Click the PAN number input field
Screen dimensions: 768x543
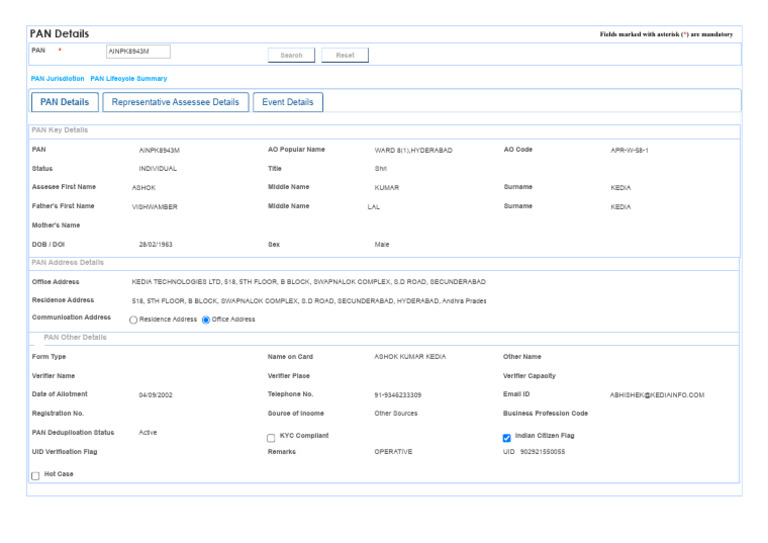[x=138, y=51]
